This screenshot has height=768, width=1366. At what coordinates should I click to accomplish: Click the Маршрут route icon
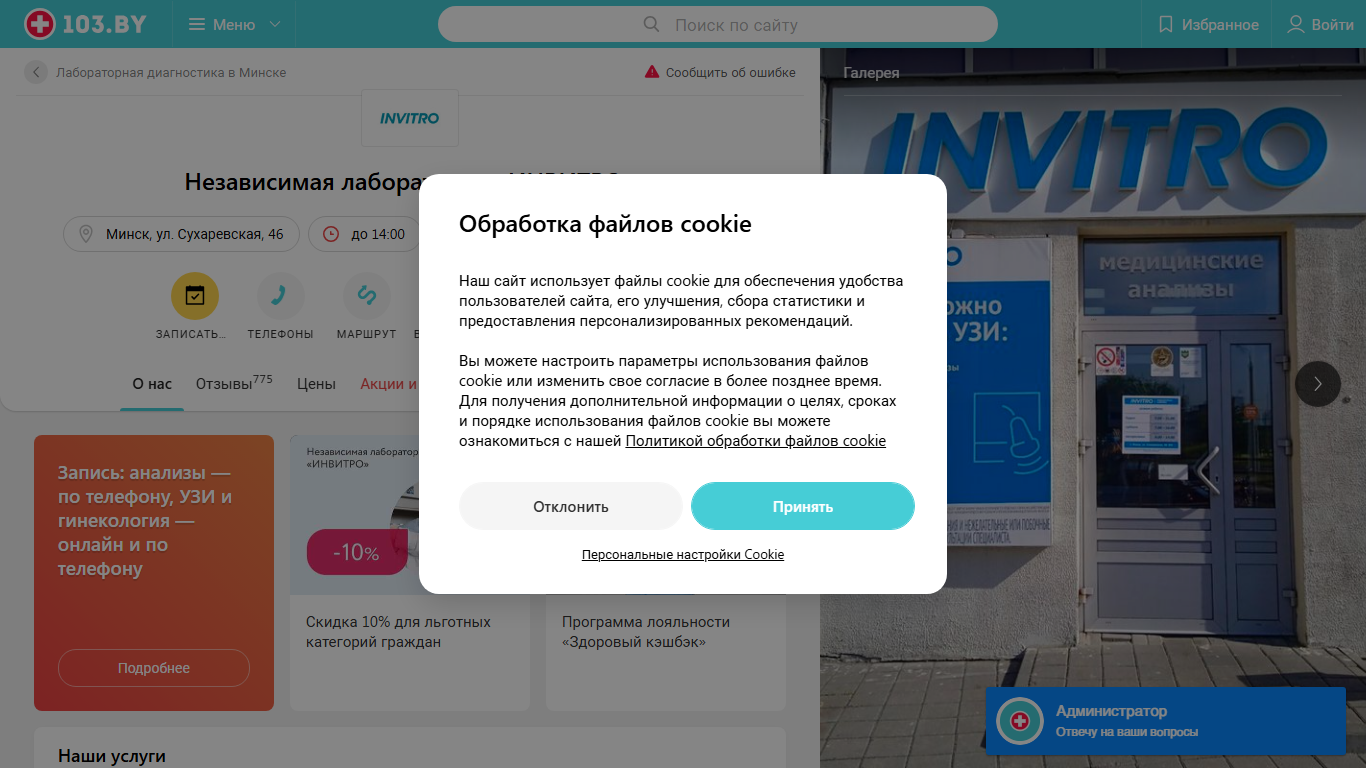click(x=367, y=295)
